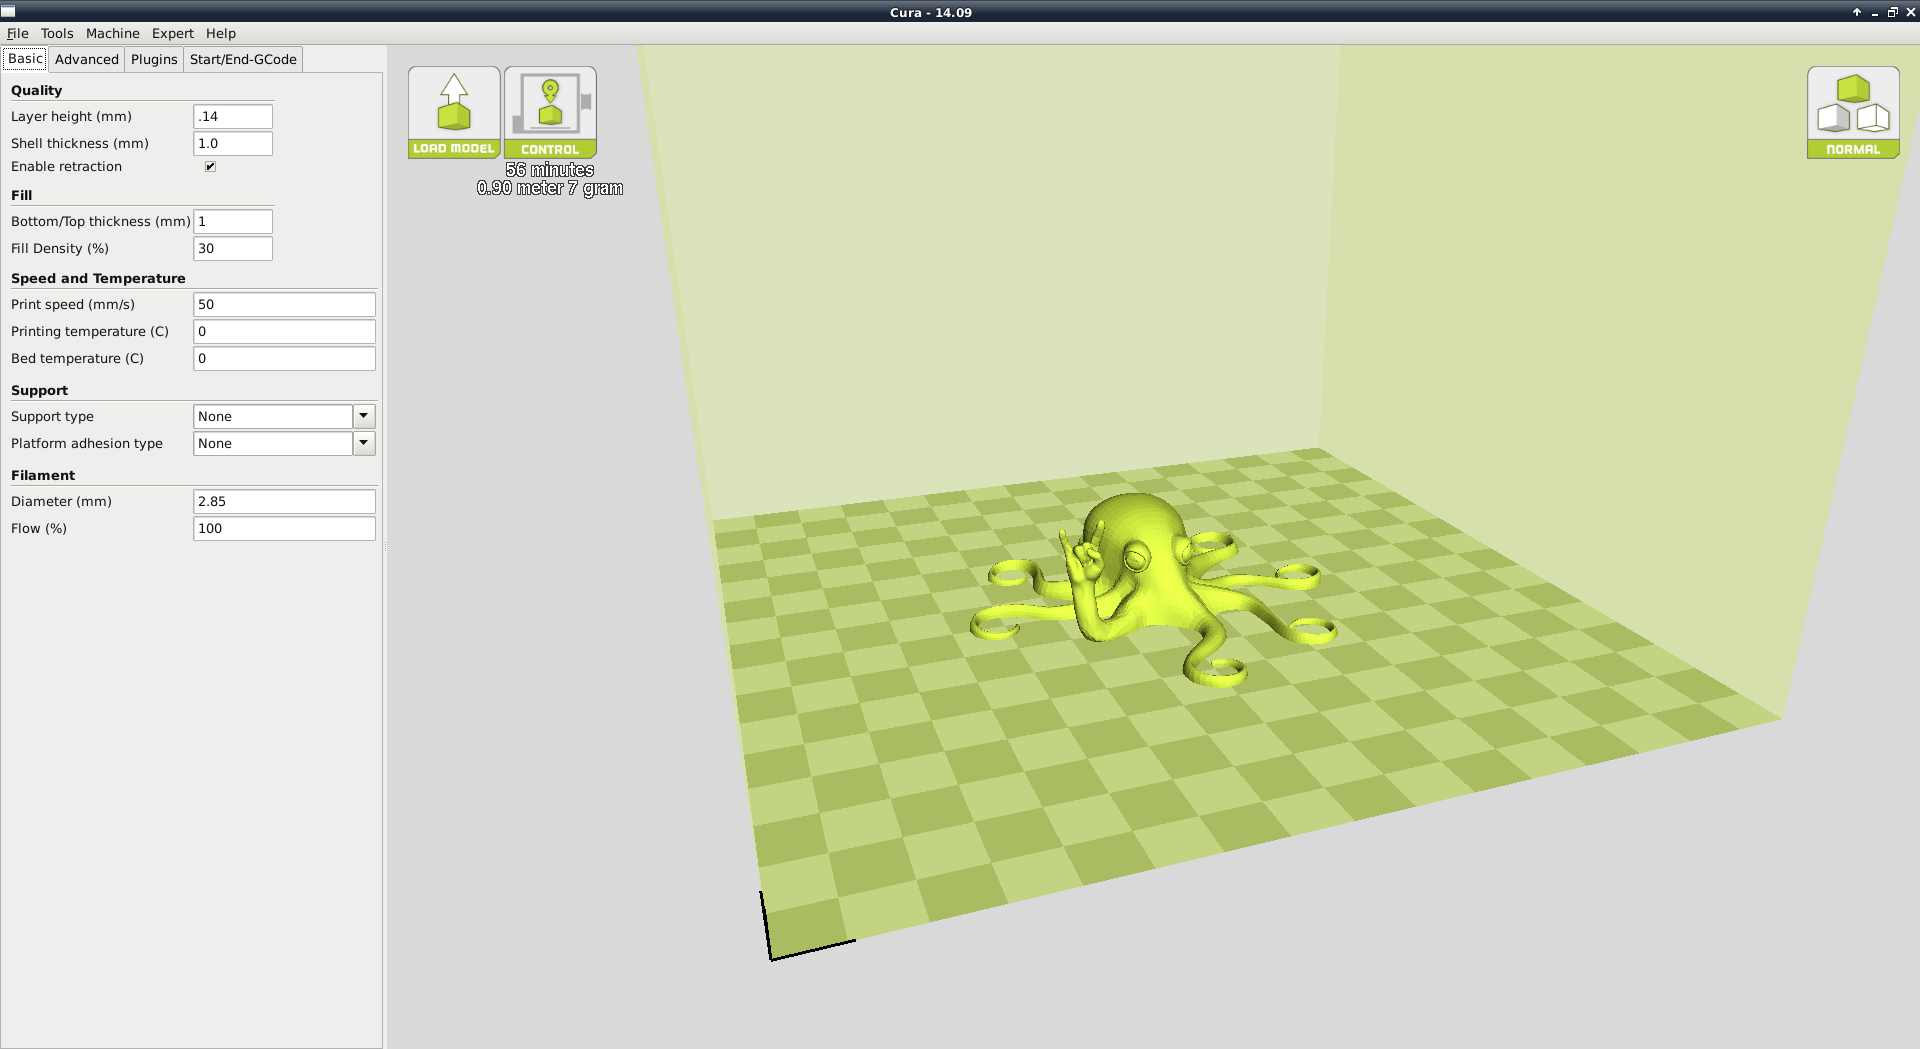Click the 'Layer height (mm)' label

[x=71, y=116]
